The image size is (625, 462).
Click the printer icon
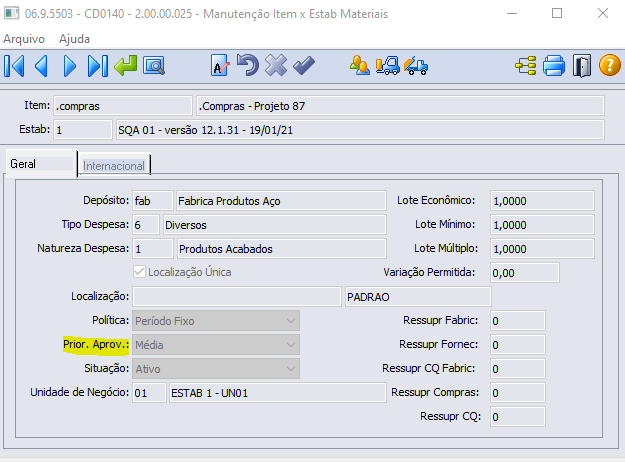pyautogui.click(x=554, y=66)
